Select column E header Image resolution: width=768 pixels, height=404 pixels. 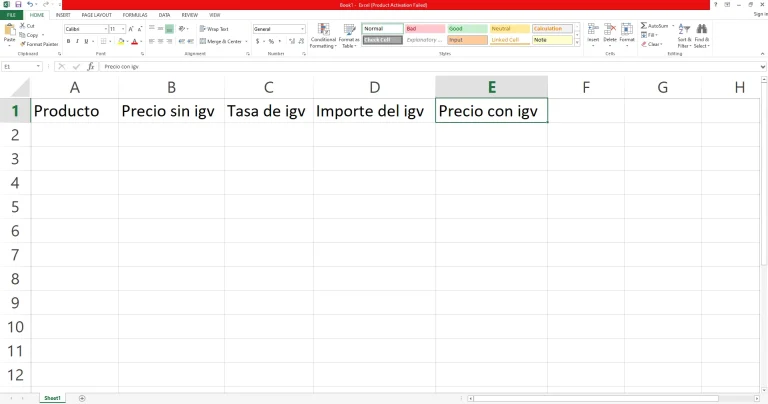(492, 87)
